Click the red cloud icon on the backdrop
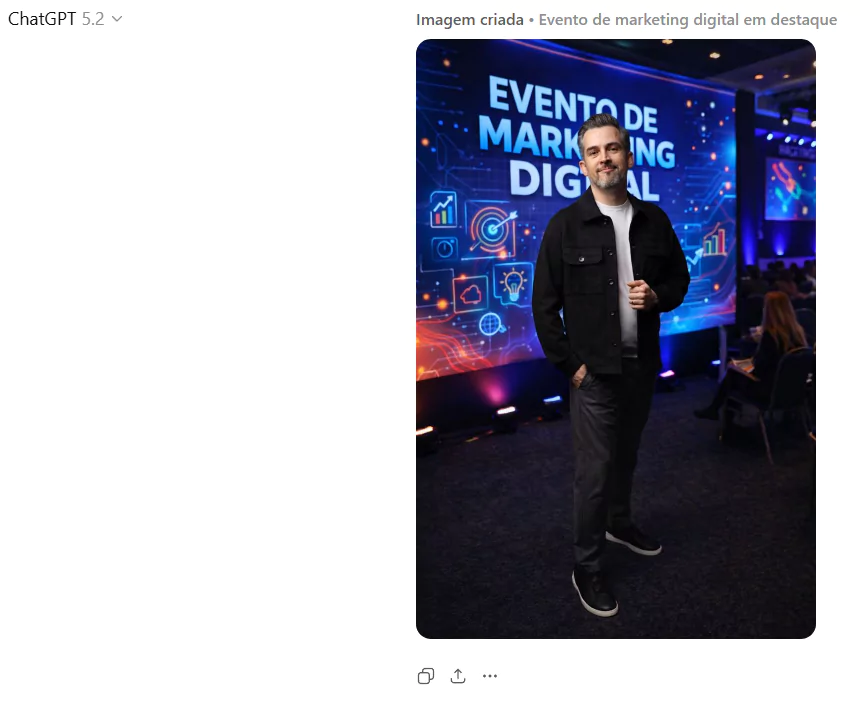The width and height of the screenshot is (860, 704). [471, 294]
